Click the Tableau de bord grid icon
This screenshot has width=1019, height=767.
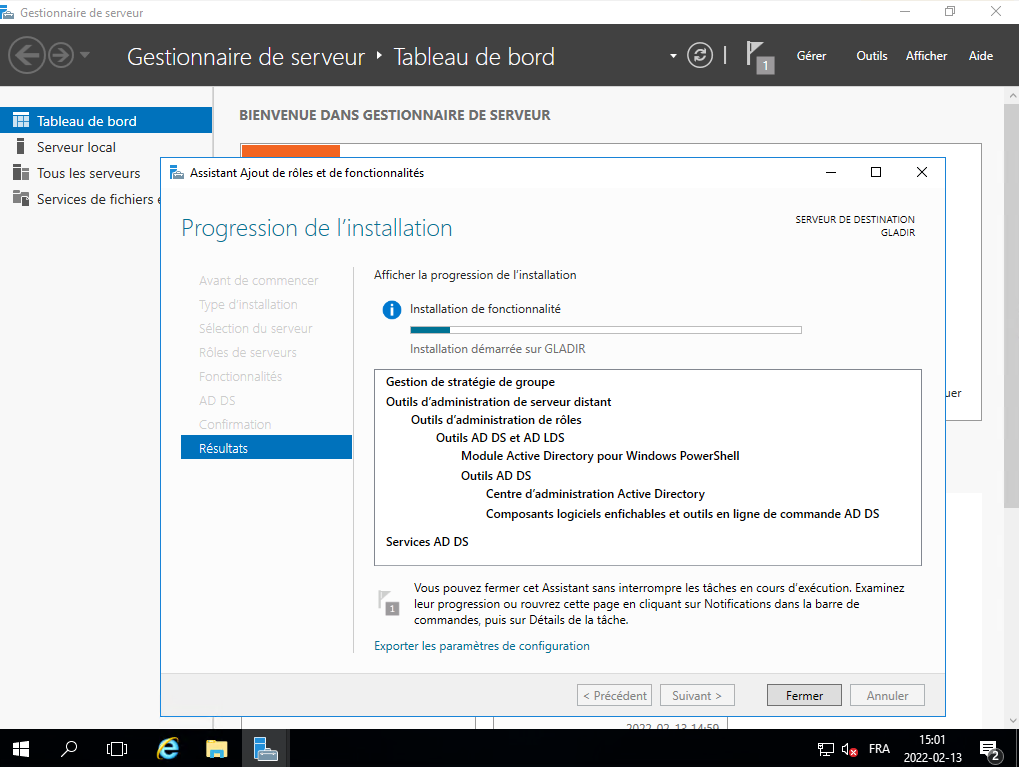click(21, 120)
